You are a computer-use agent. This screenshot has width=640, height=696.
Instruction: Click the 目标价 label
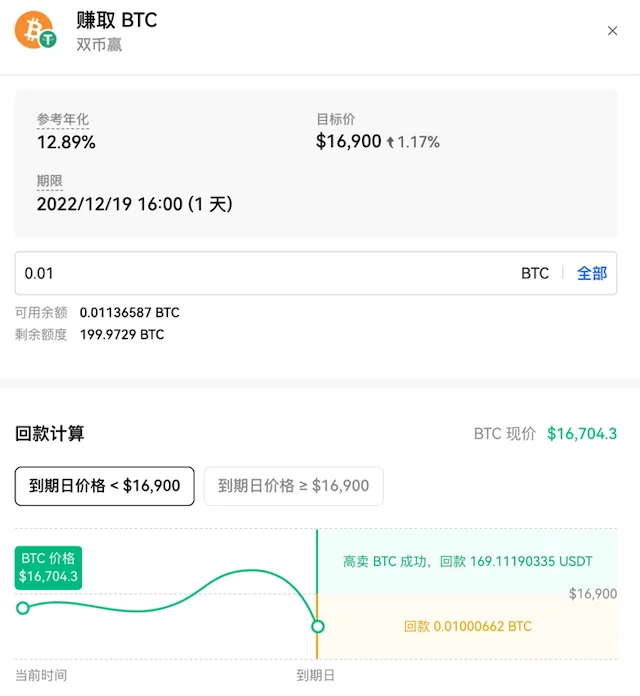tap(336, 119)
